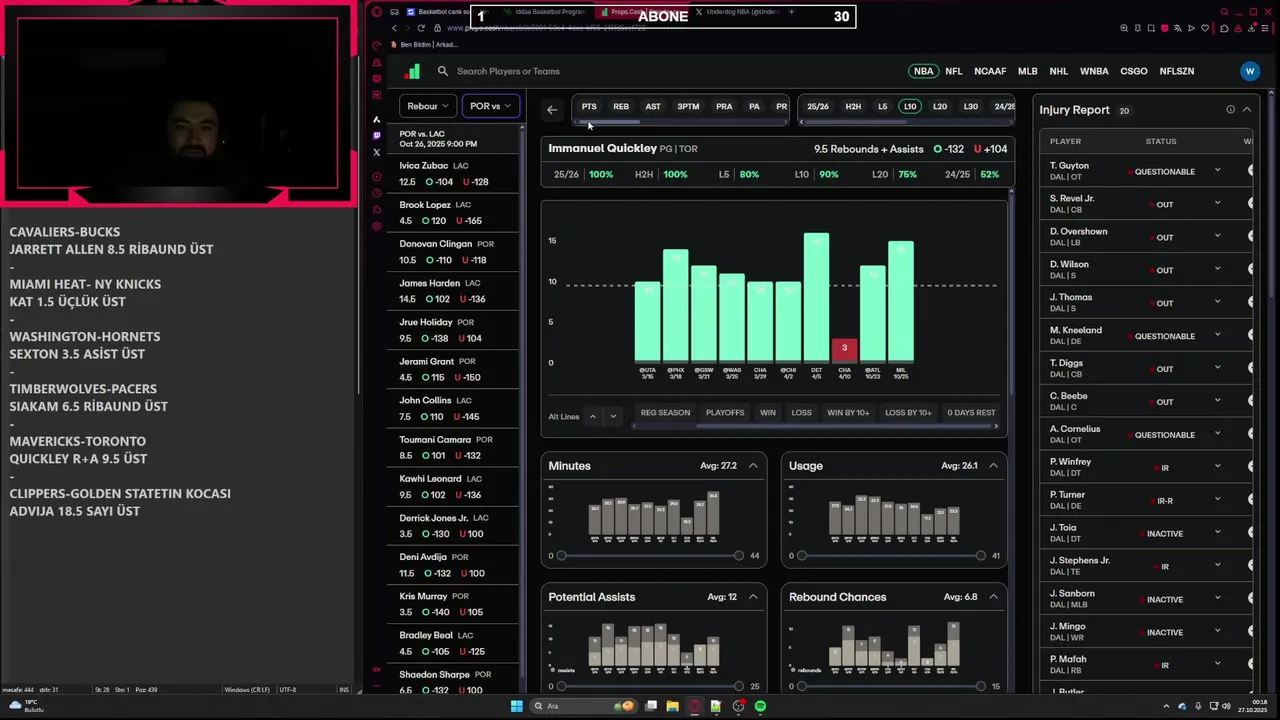The image size is (1280, 720).
Task: Open Opera GX from taskbar
Action: (x=695, y=706)
